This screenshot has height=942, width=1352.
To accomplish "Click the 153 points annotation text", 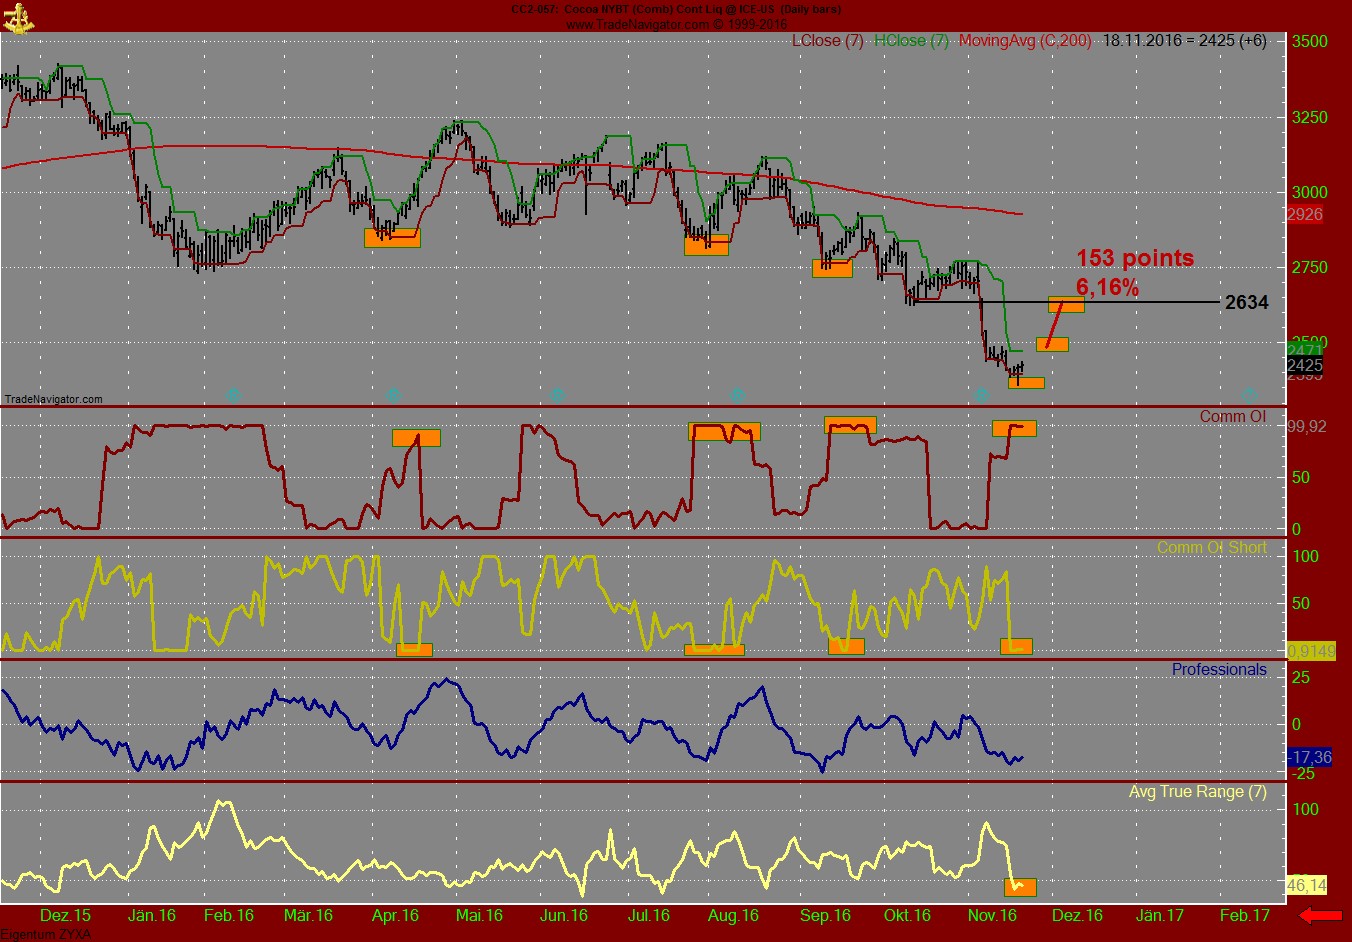I will pyautogui.click(x=1134, y=259).
